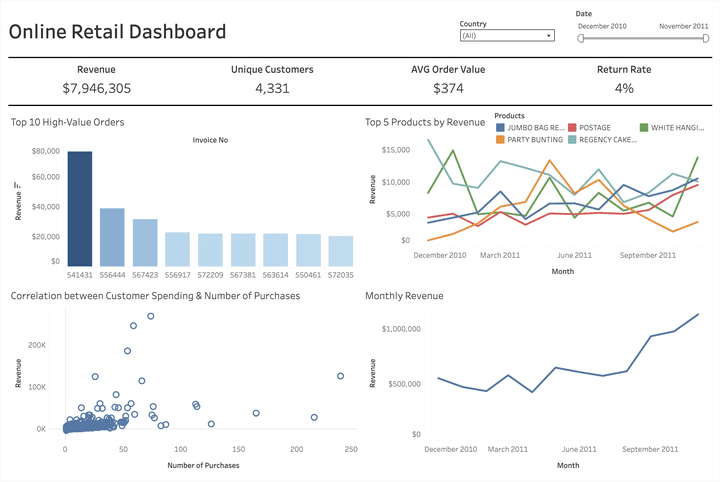The image size is (720, 482).
Task: Click the Country dropdown arrow
Action: click(x=548, y=36)
